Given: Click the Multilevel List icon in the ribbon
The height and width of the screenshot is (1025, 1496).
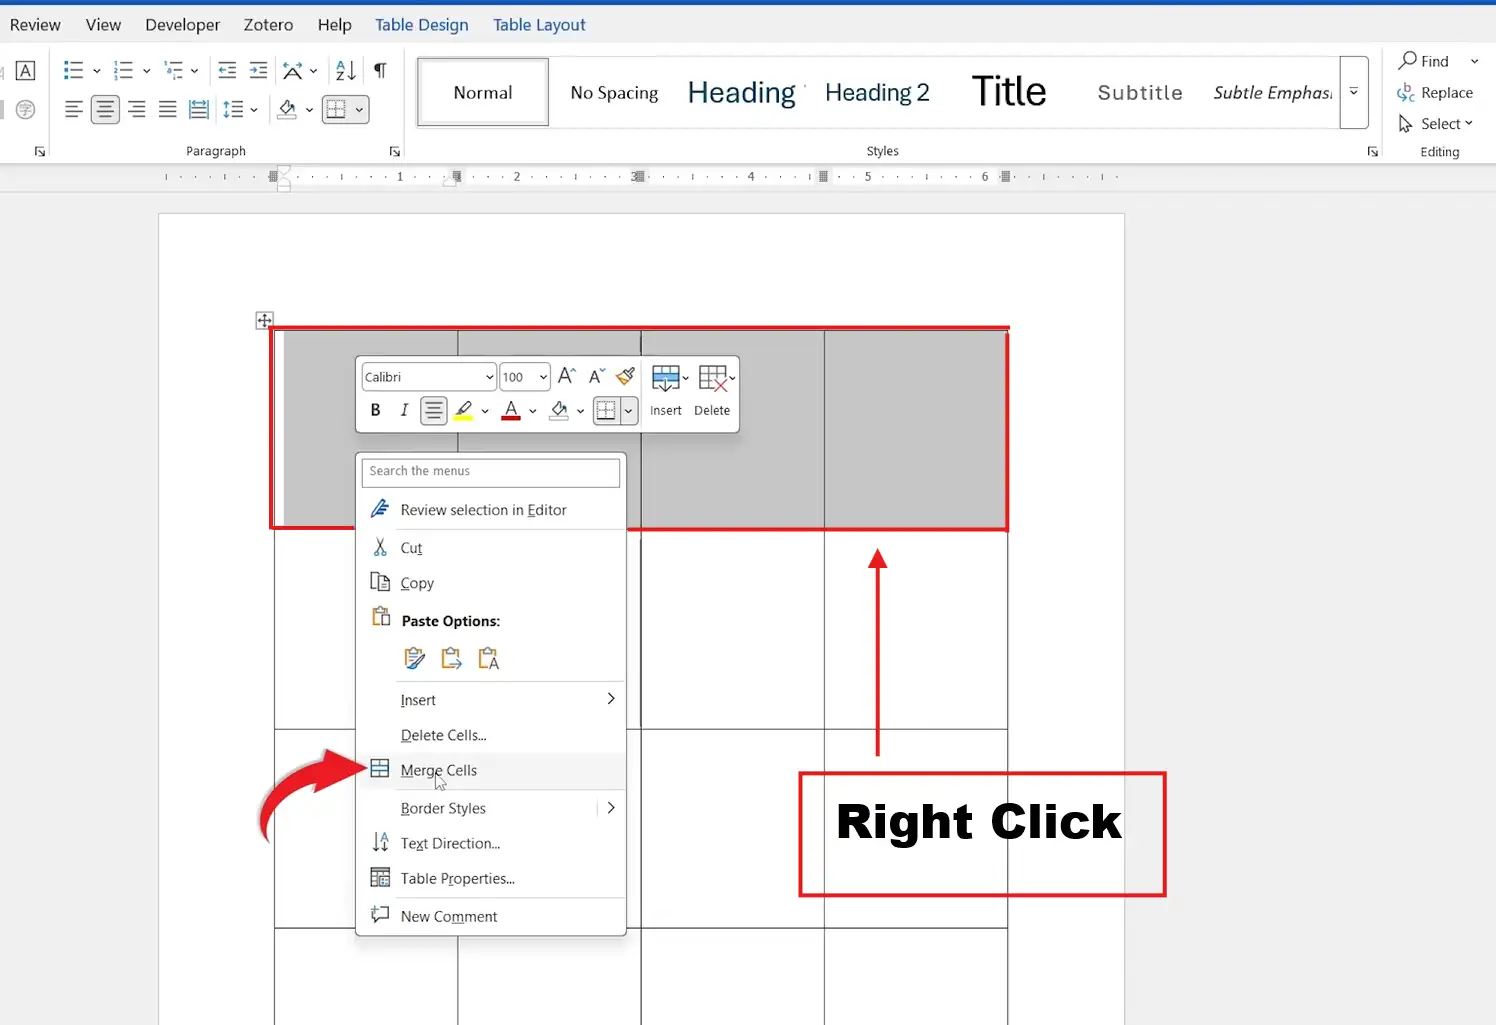Looking at the screenshot, I should (x=174, y=70).
